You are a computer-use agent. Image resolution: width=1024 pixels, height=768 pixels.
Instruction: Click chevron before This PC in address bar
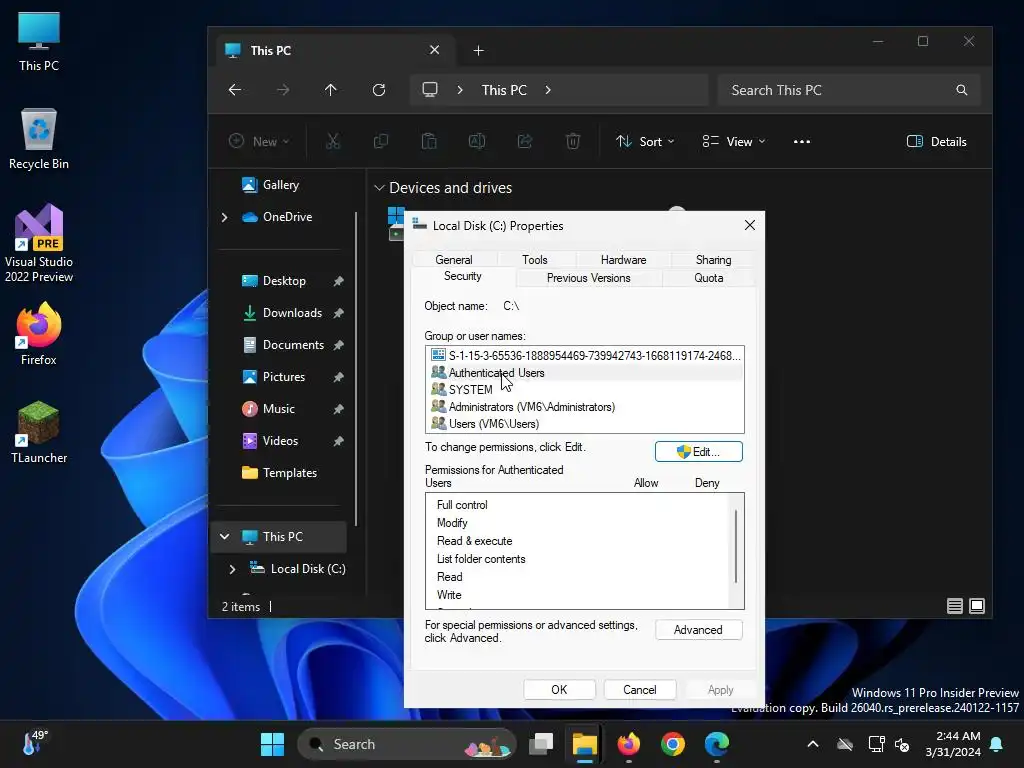click(x=460, y=90)
